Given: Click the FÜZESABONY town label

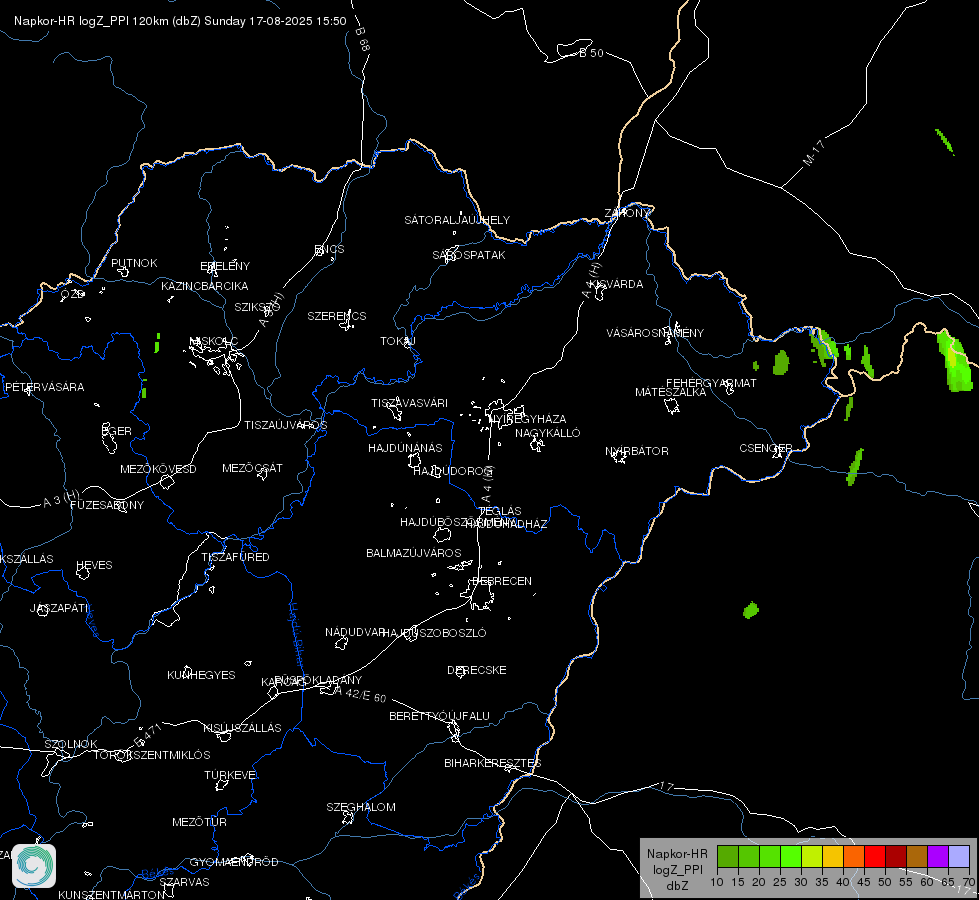Looking at the screenshot, I should 107,505.
